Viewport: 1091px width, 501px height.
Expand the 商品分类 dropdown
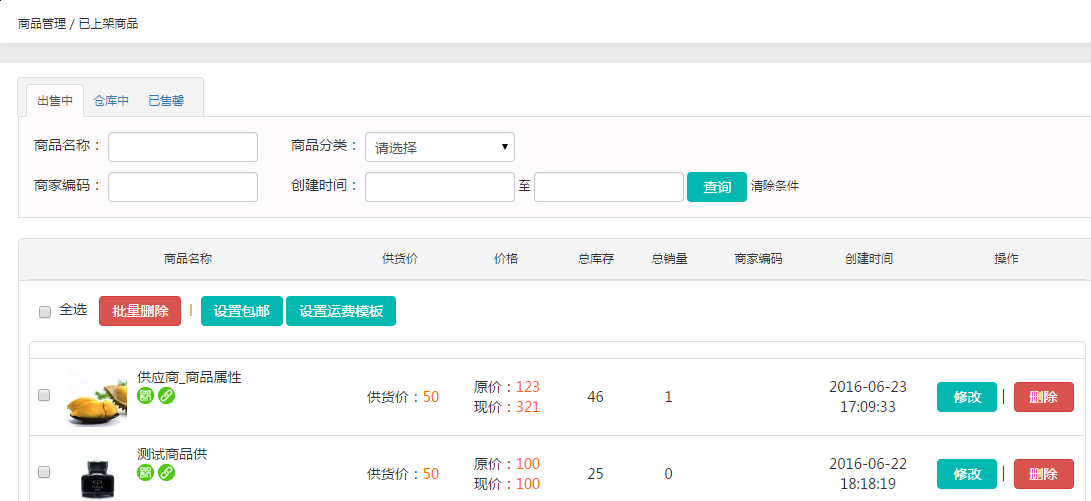(x=439, y=147)
